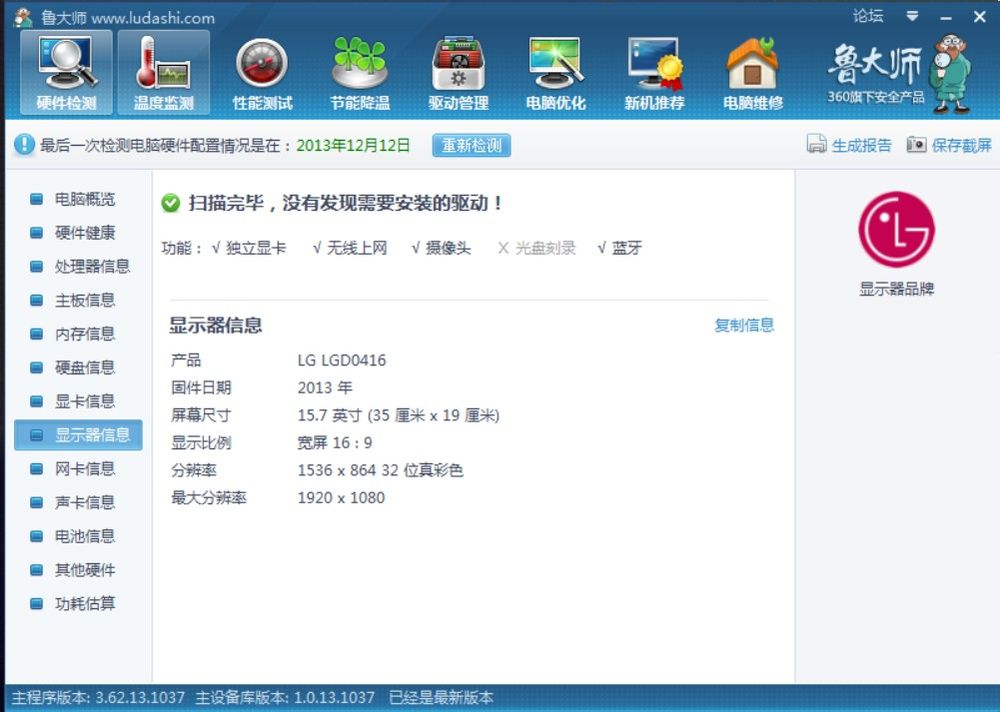Screen dimensions: 1000x712
Task: Click firmware date value 2013 年
Action: [x=325, y=388]
